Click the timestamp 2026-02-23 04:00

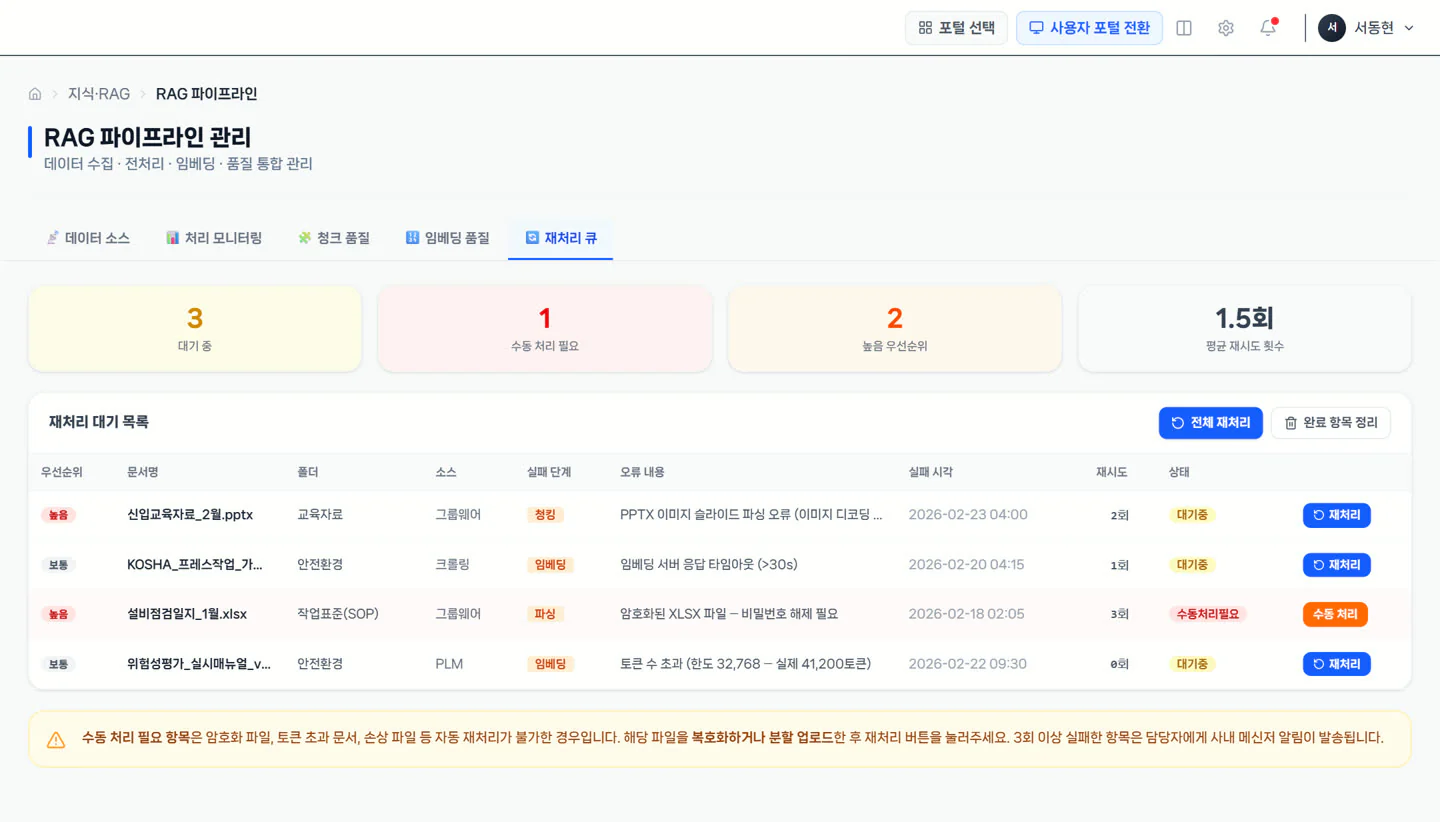click(968, 515)
